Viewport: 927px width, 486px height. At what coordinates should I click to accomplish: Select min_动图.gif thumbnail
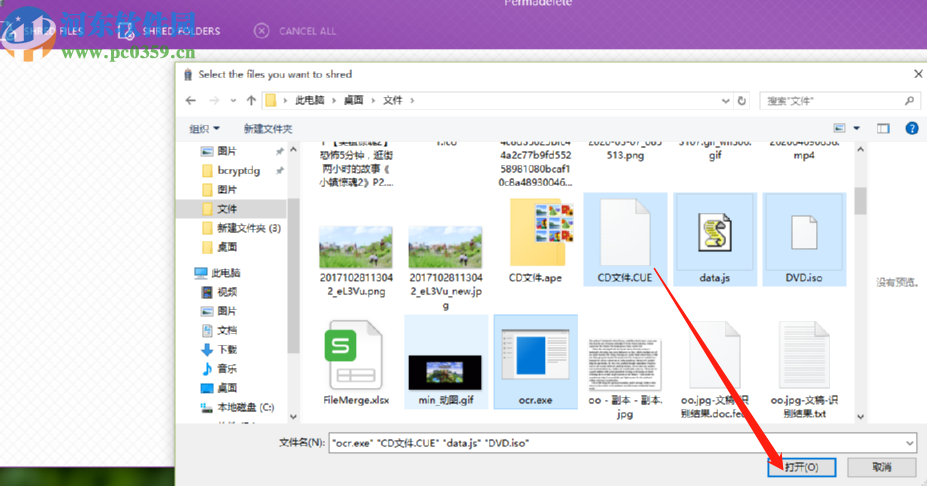[x=445, y=373]
